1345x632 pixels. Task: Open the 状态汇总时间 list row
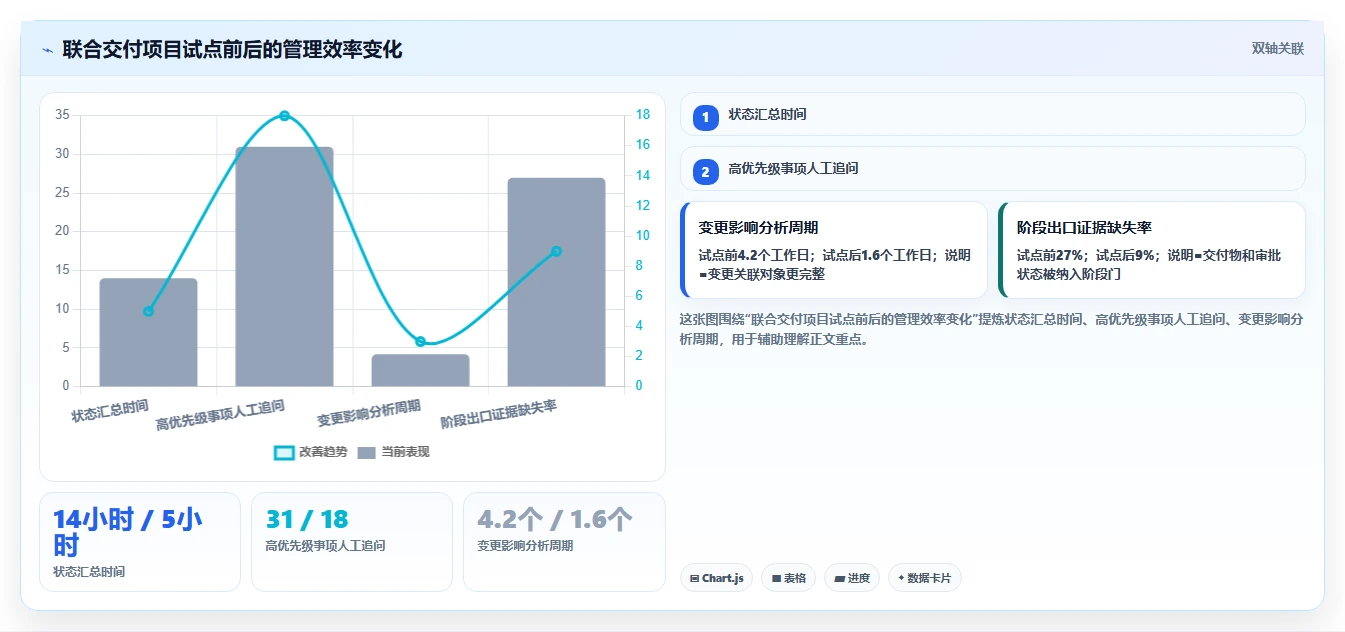[x=992, y=114]
